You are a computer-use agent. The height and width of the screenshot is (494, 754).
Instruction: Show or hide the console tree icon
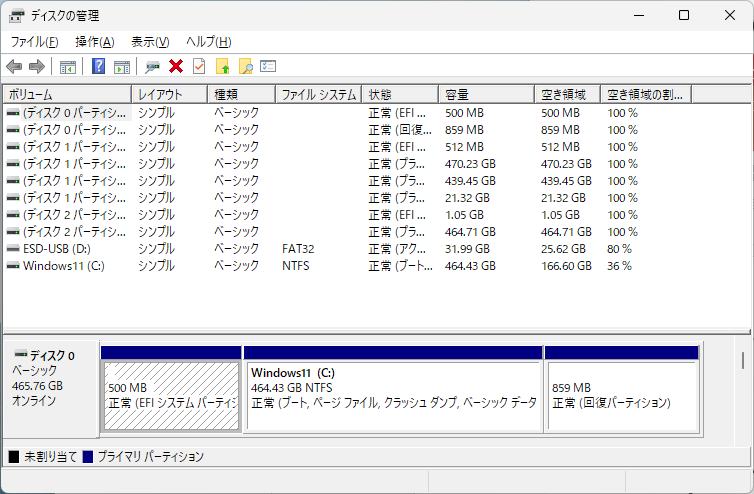(x=67, y=67)
